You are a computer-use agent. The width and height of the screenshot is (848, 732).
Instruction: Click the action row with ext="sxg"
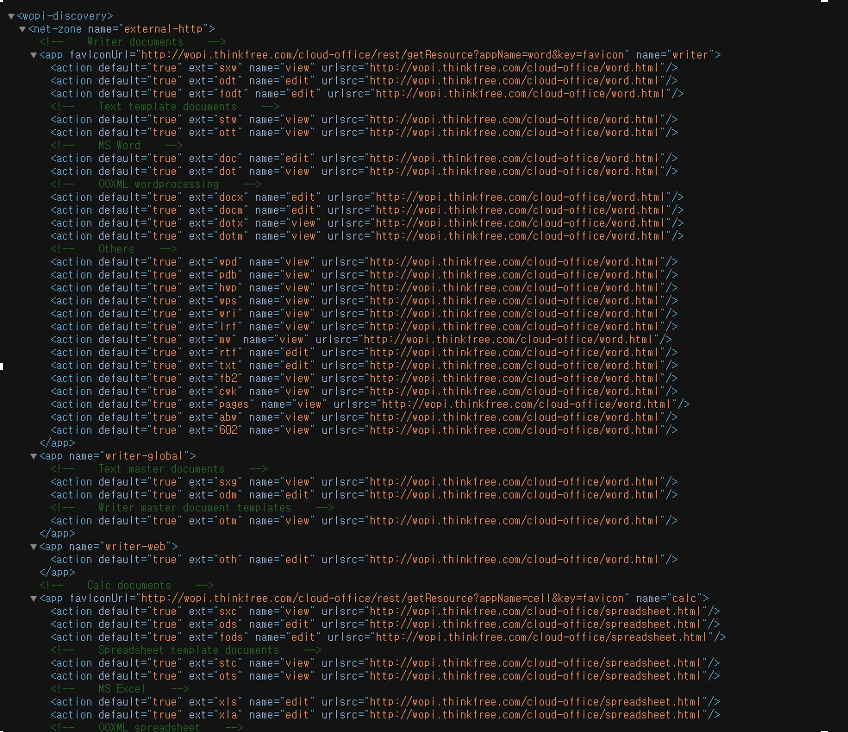click(364, 483)
